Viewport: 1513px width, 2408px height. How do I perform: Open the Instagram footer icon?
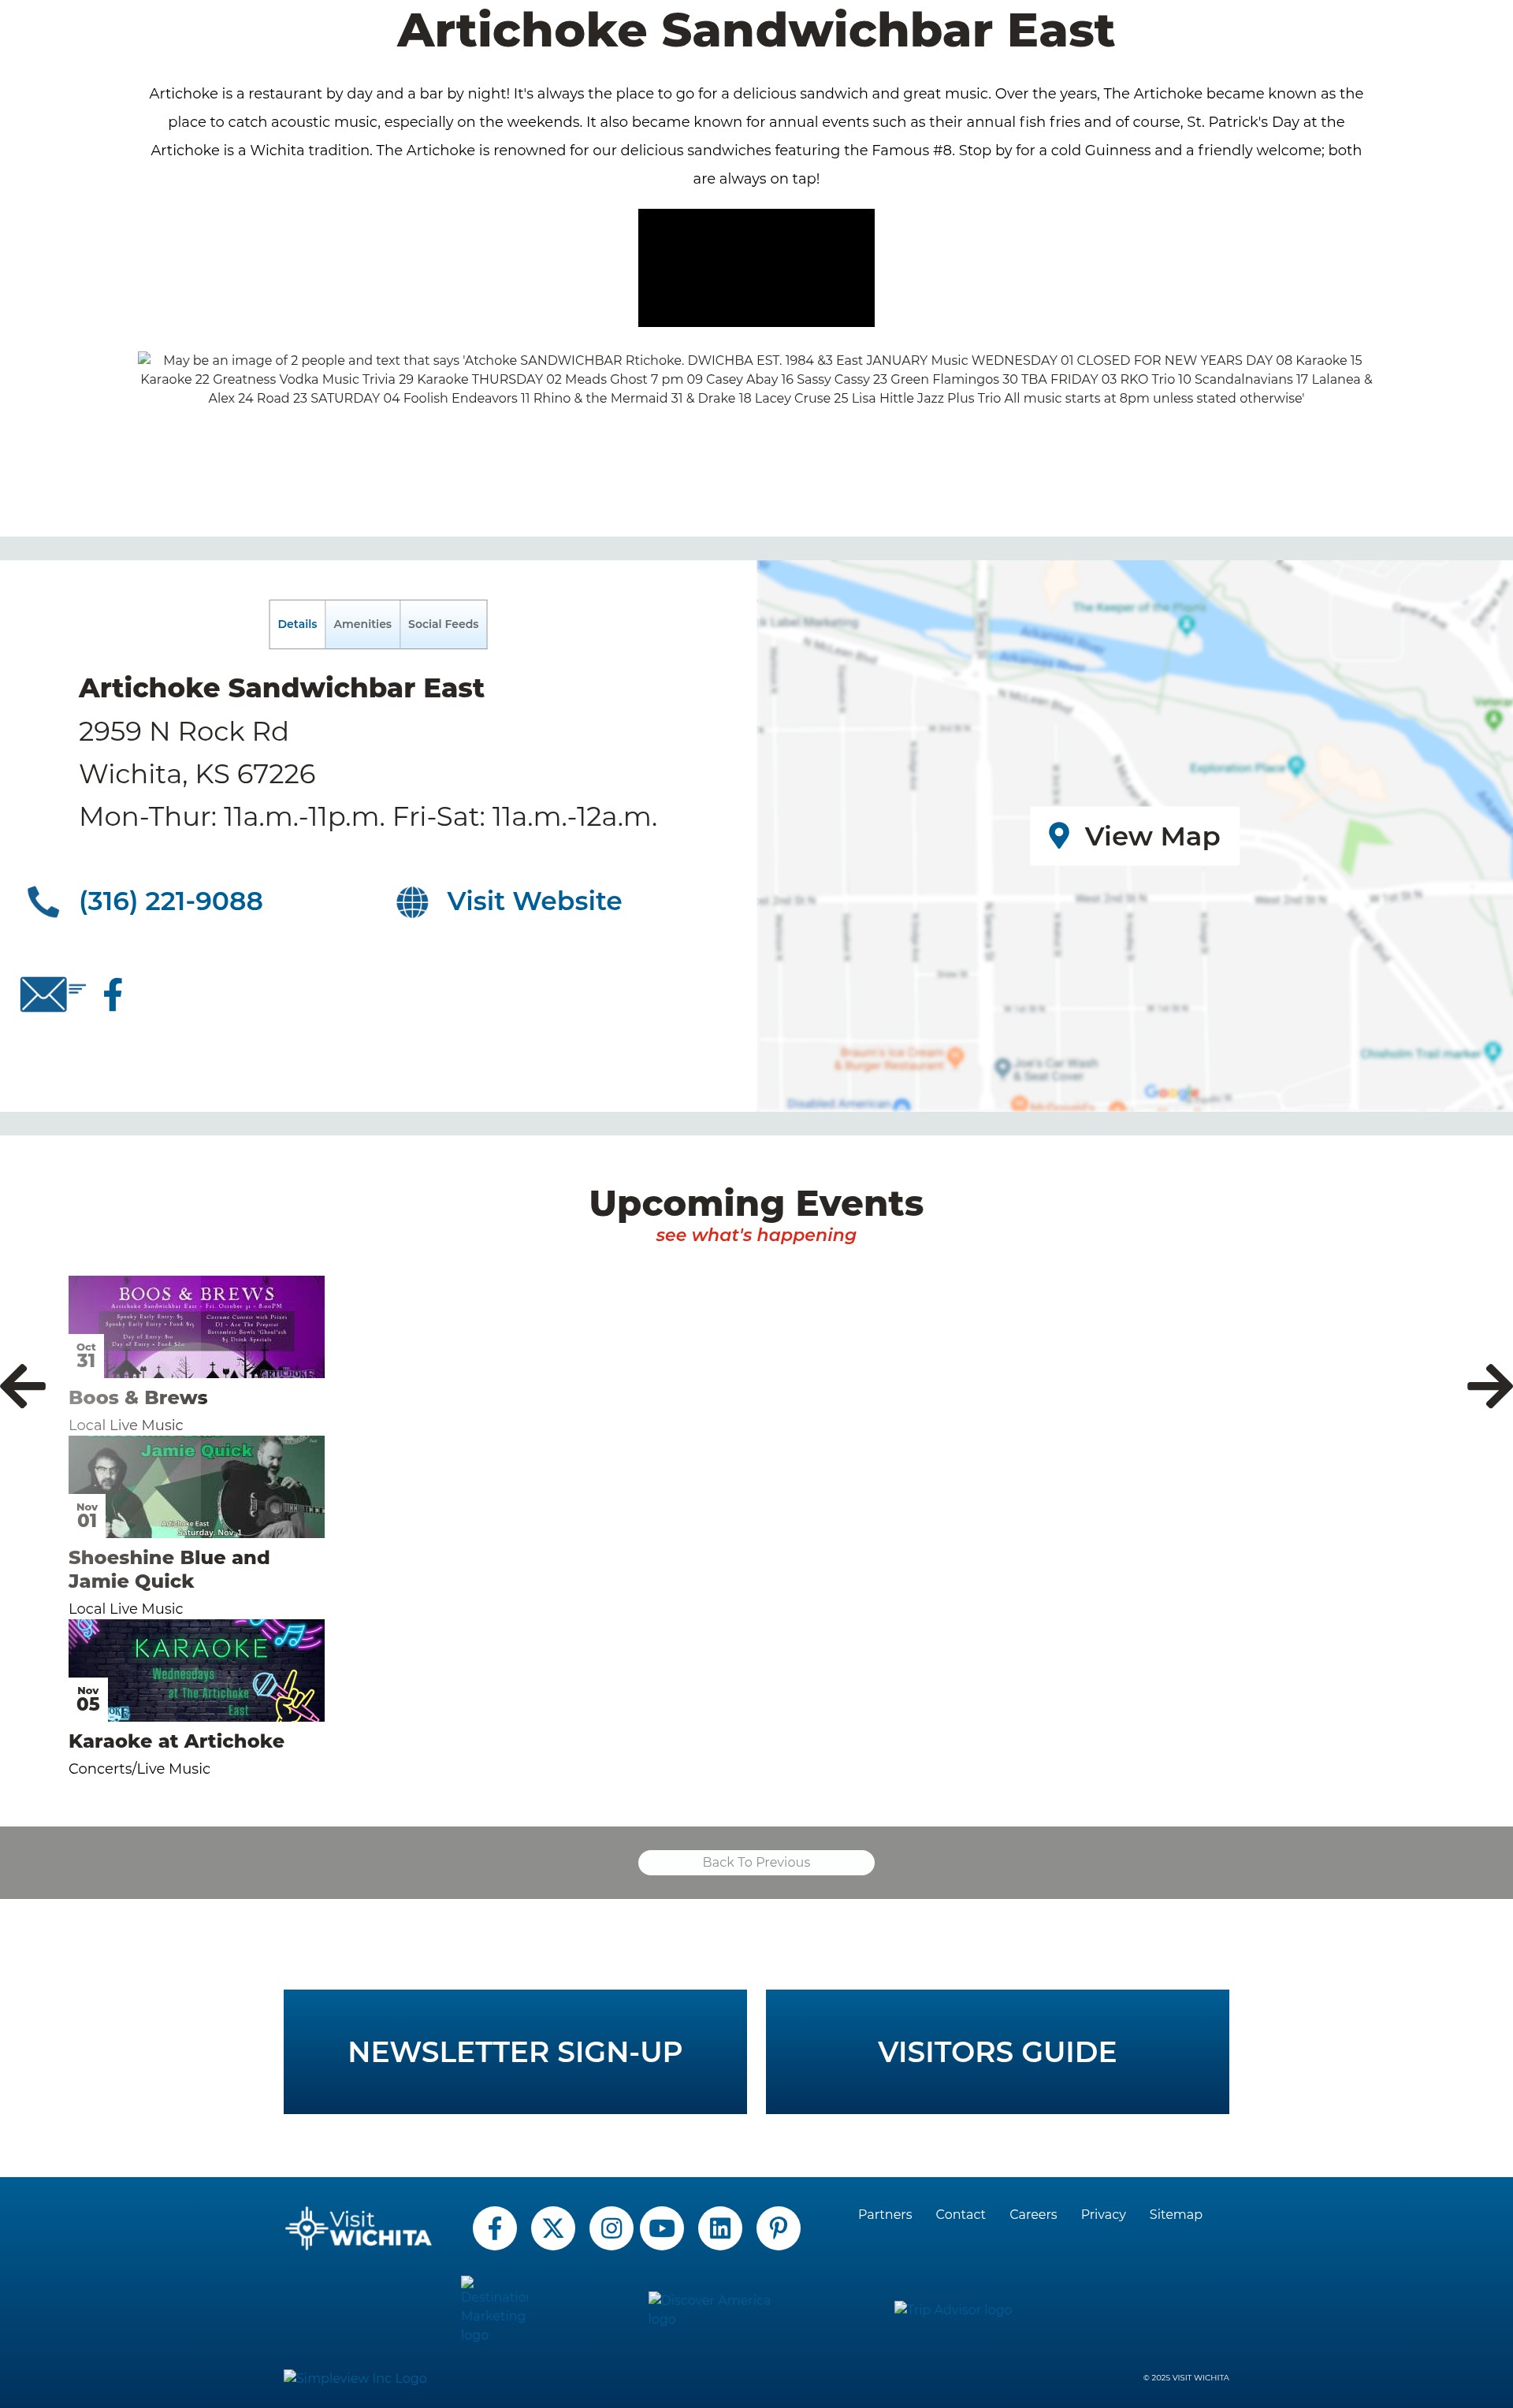(x=612, y=2228)
